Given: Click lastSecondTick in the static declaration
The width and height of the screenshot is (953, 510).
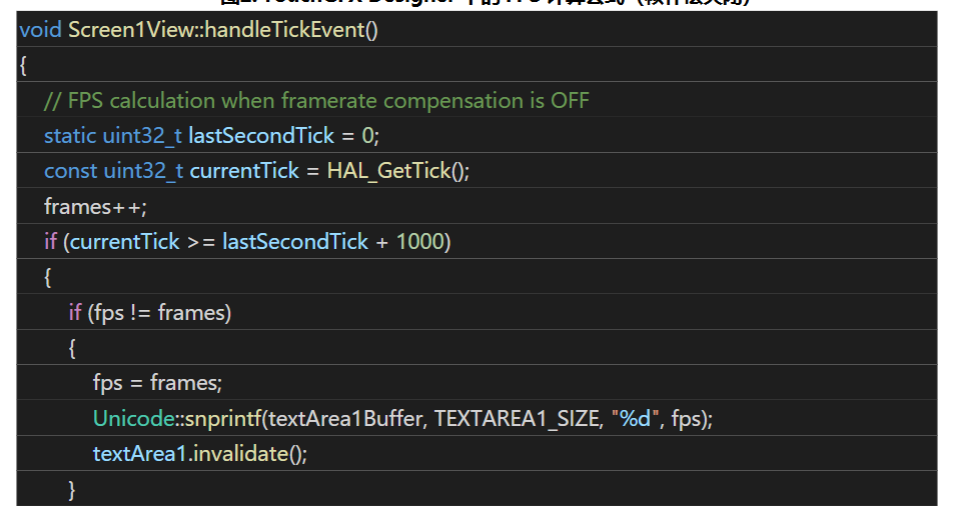Looking at the screenshot, I should coord(261,136).
